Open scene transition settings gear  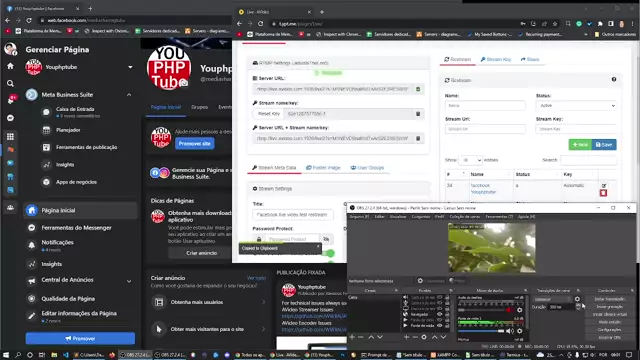(x=577, y=299)
